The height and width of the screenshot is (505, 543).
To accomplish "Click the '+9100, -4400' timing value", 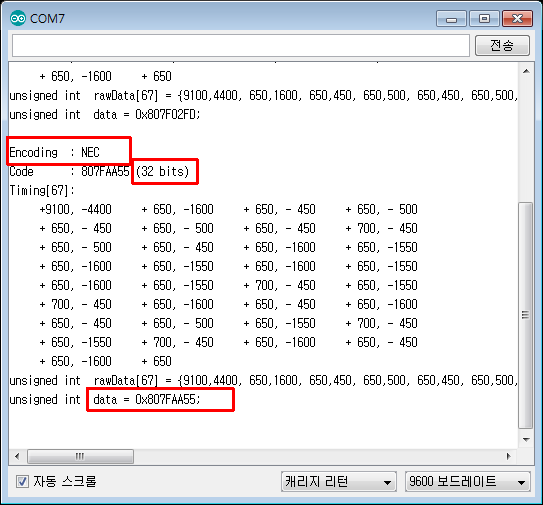I will pos(75,209).
